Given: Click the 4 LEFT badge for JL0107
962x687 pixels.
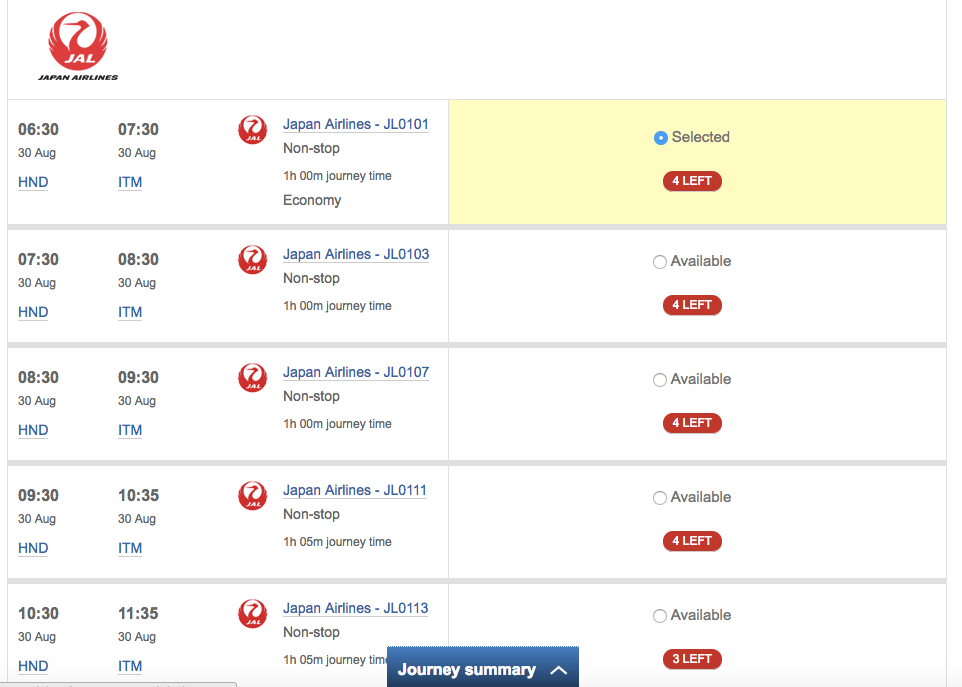Looking at the screenshot, I should coord(692,423).
